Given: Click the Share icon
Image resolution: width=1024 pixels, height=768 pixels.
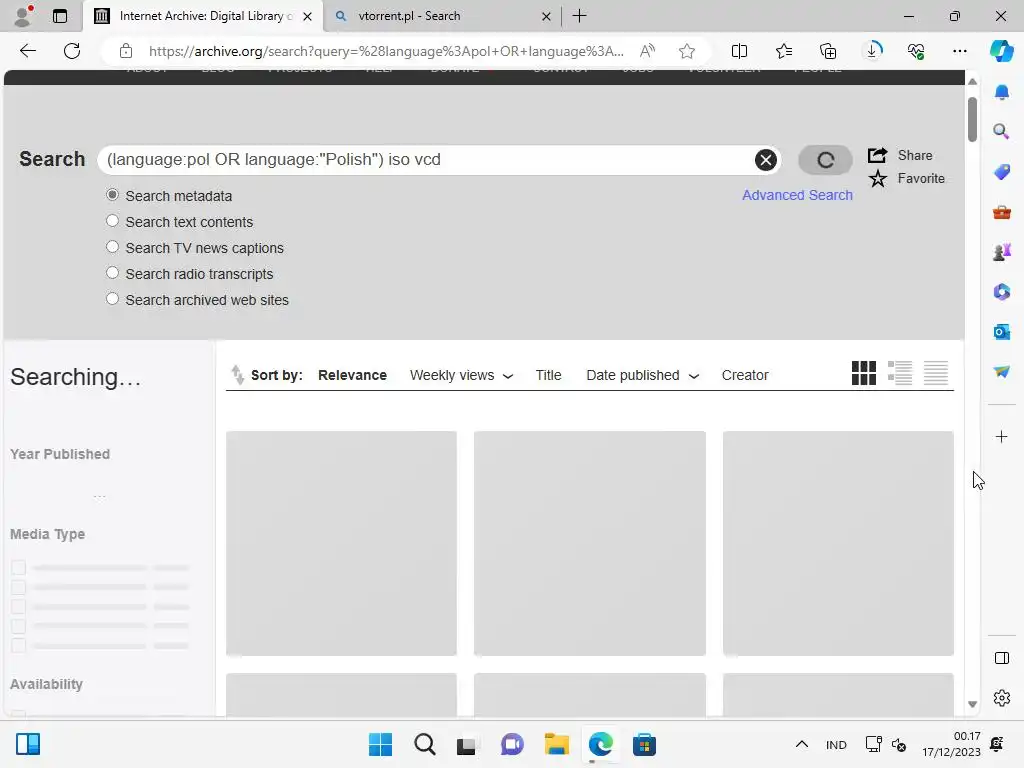Looking at the screenshot, I should (x=877, y=155).
